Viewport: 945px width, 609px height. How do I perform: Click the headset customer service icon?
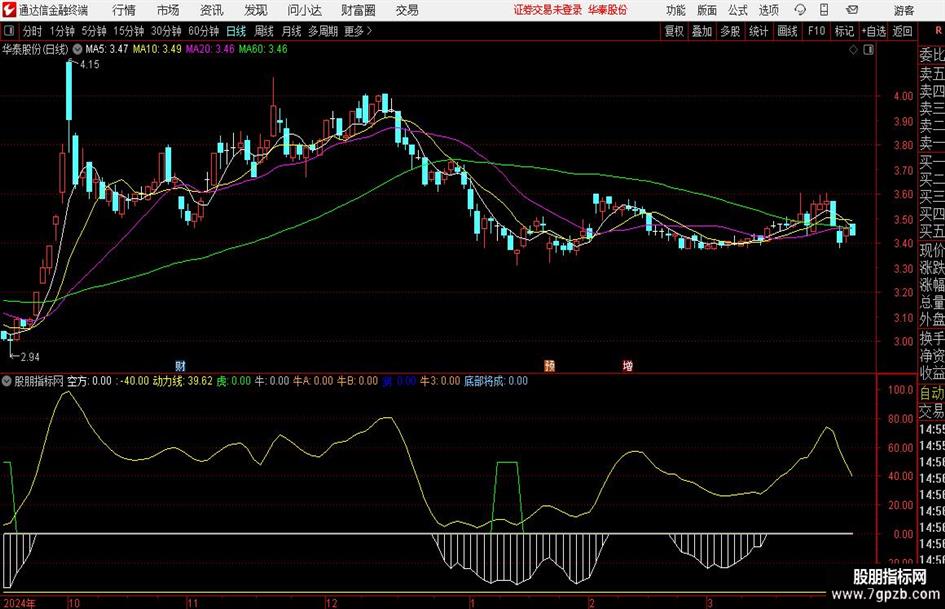(x=800, y=10)
